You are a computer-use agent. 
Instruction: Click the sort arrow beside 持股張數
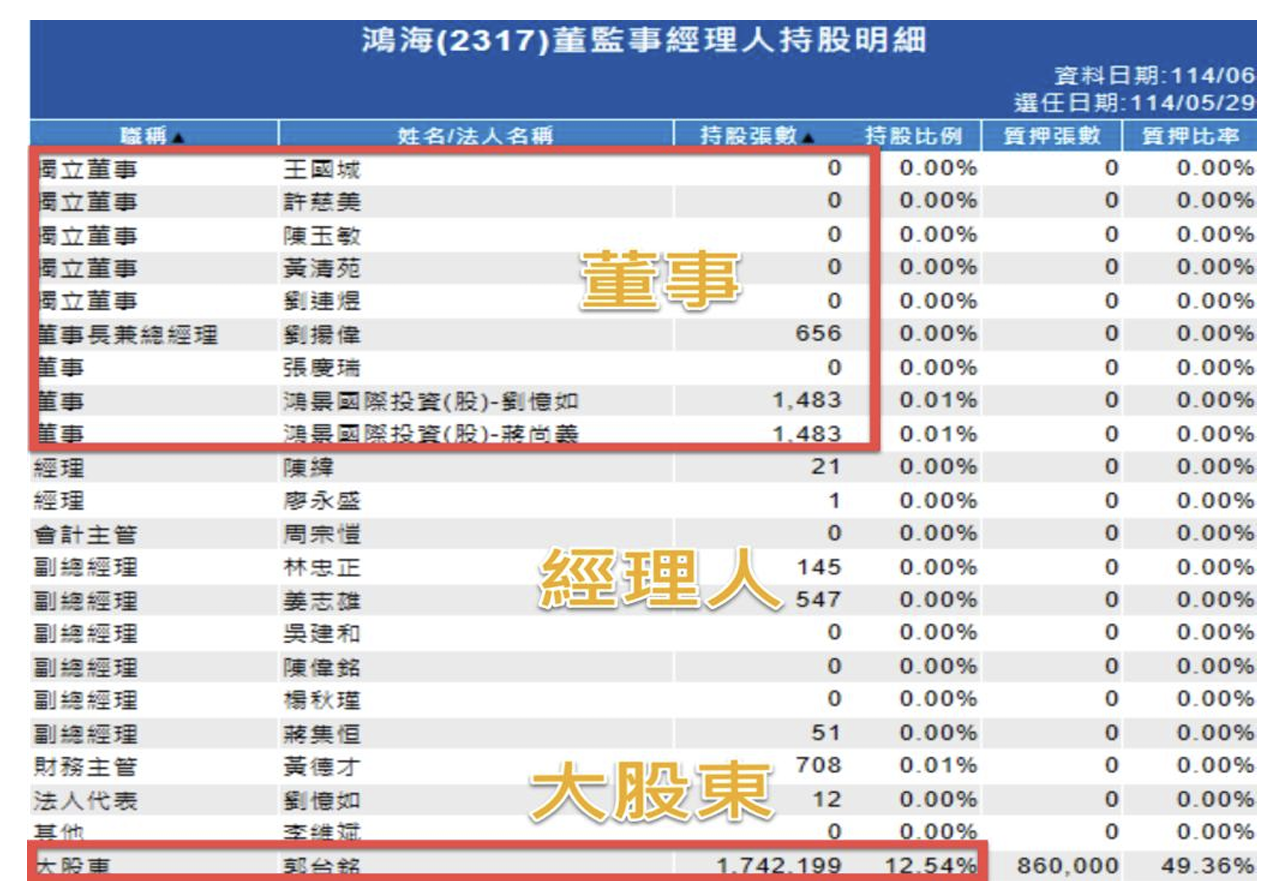click(x=808, y=138)
